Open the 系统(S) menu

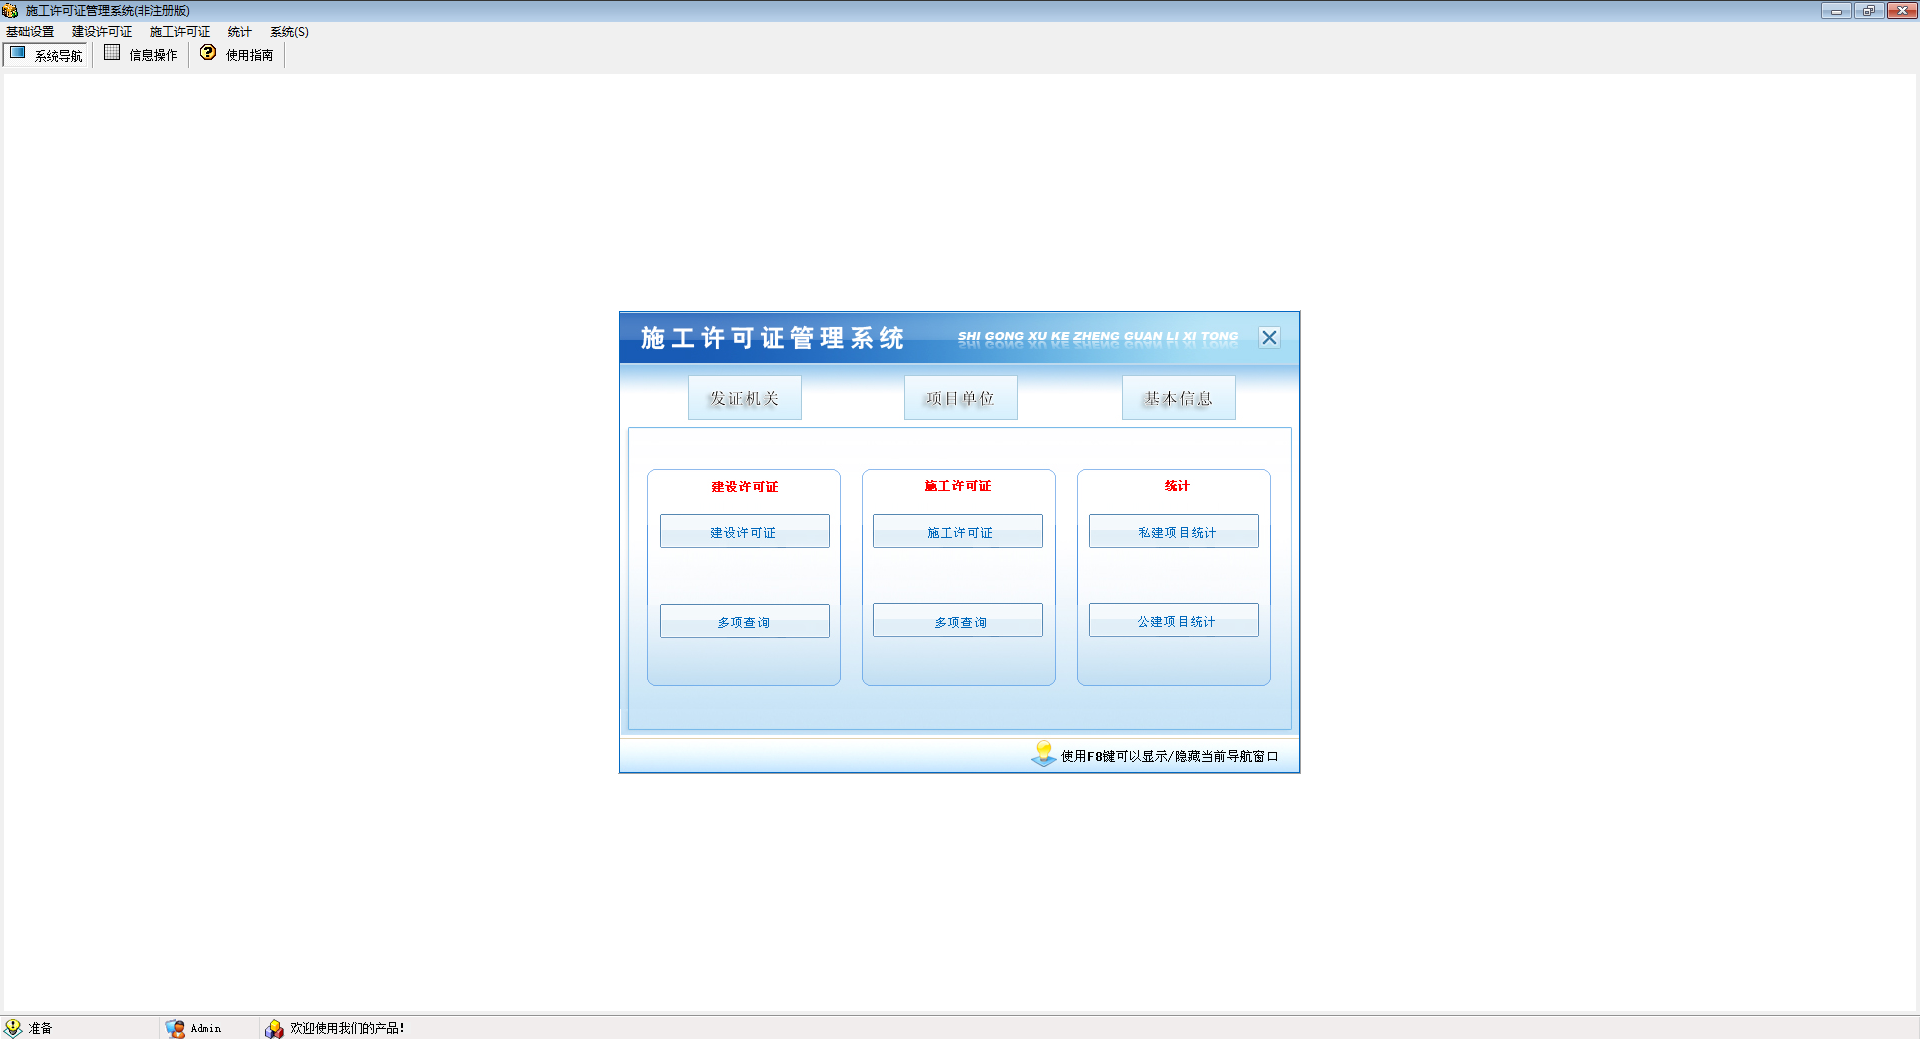289,32
